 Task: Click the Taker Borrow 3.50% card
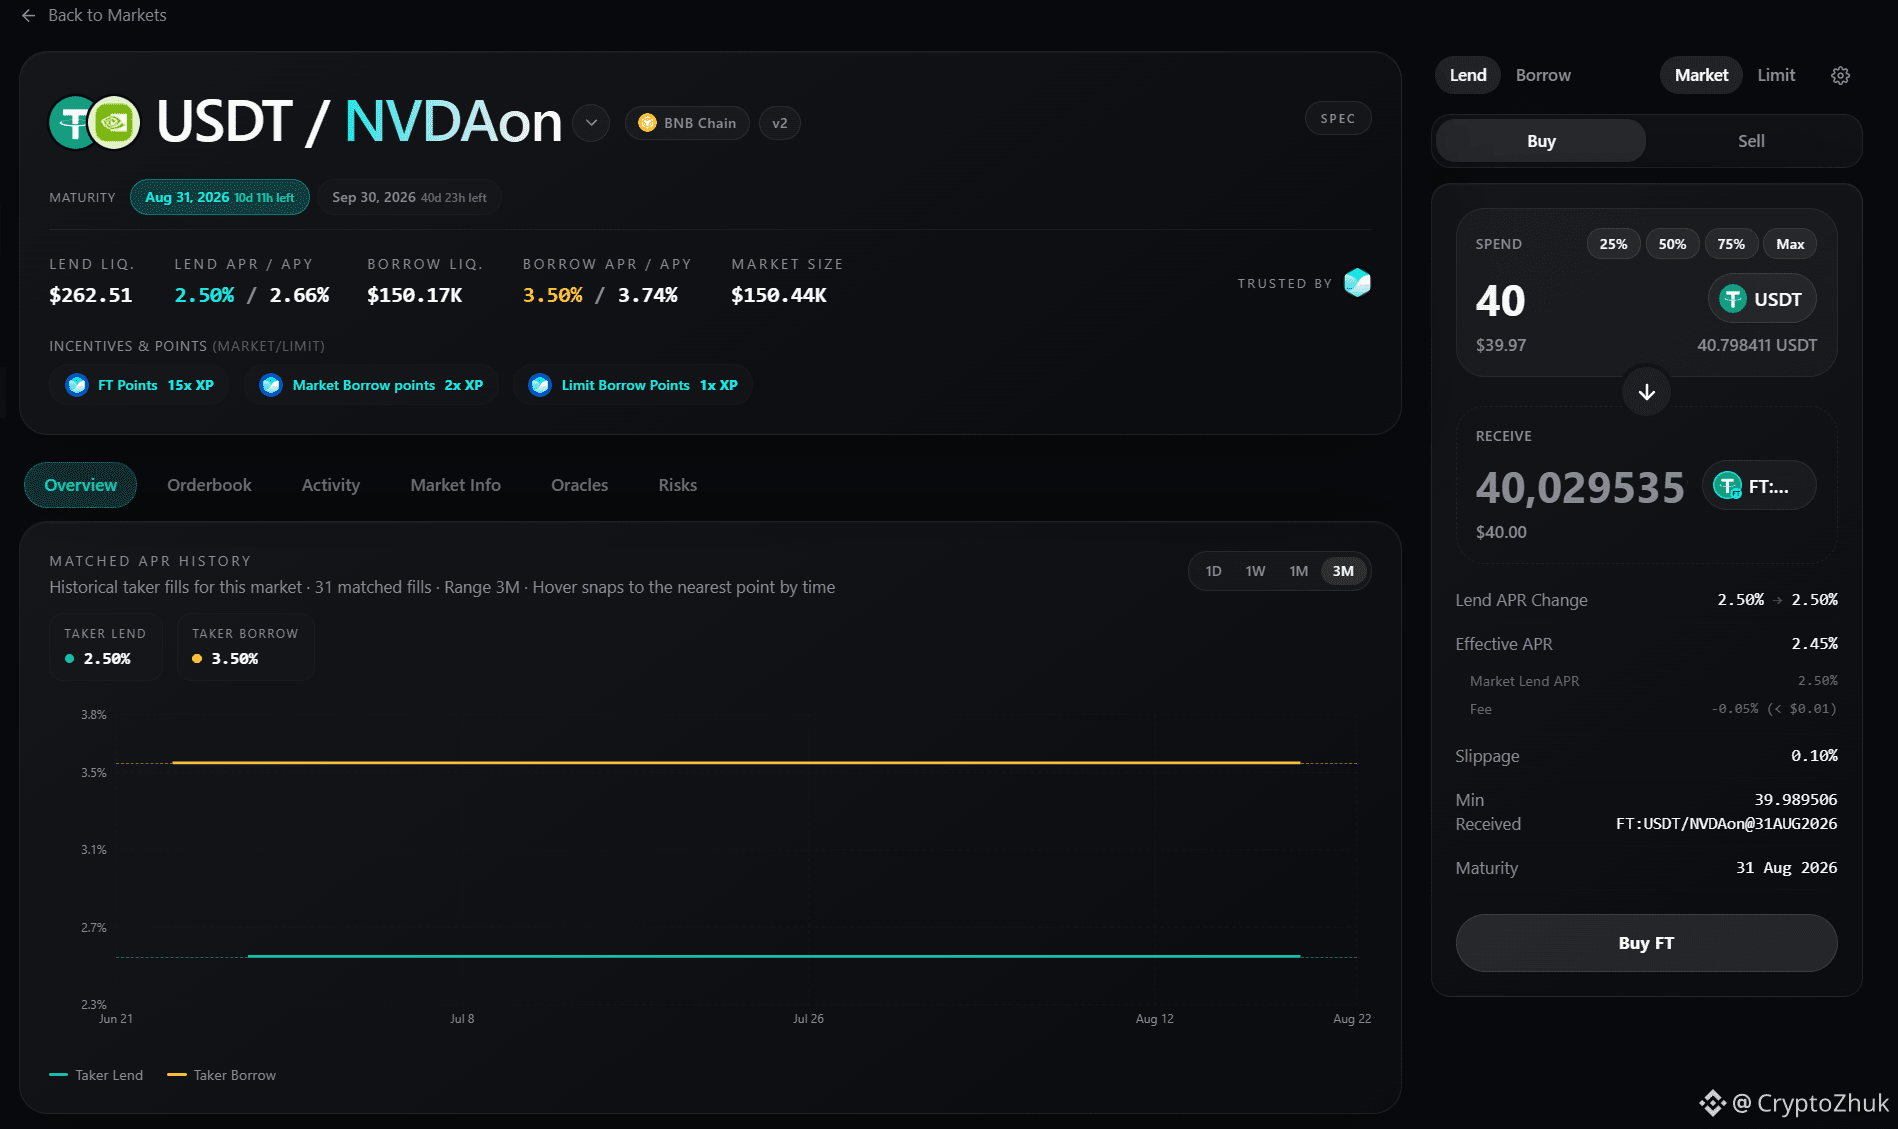pyautogui.click(x=246, y=647)
